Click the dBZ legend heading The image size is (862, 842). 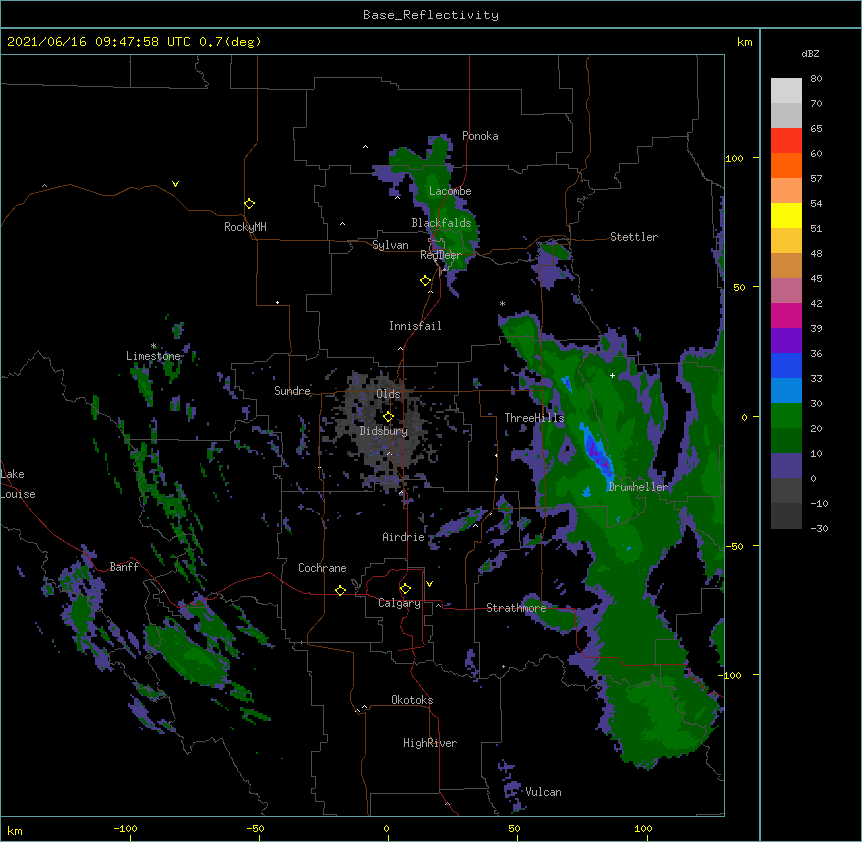pyautogui.click(x=810, y=54)
